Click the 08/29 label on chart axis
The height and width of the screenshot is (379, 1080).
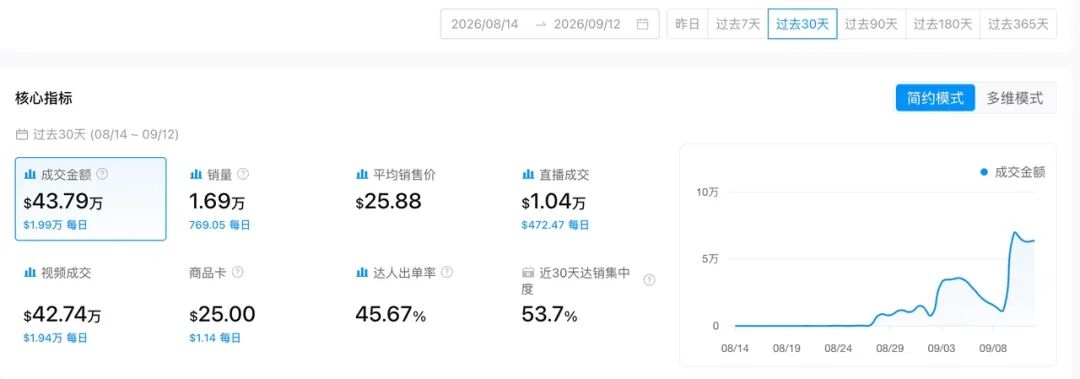click(x=889, y=348)
